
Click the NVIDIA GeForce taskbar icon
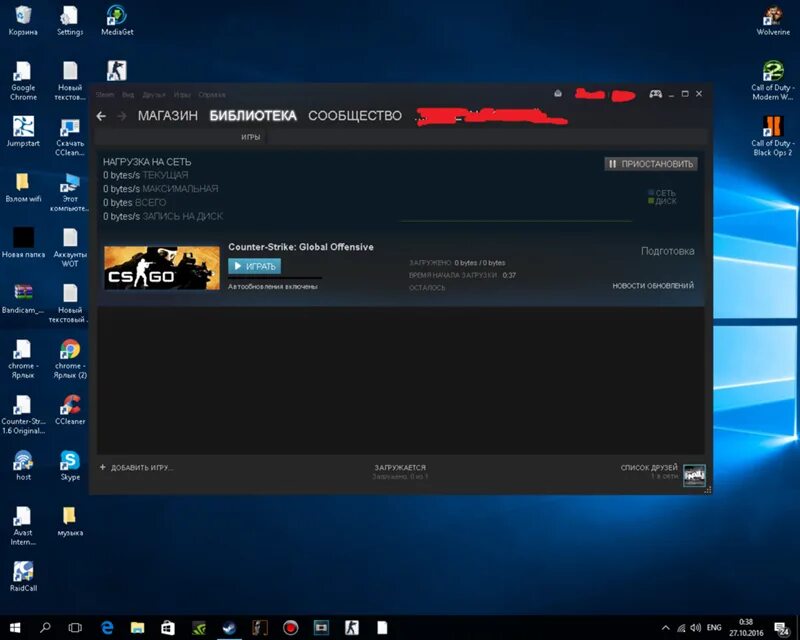pyautogui.click(x=198, y=628)
